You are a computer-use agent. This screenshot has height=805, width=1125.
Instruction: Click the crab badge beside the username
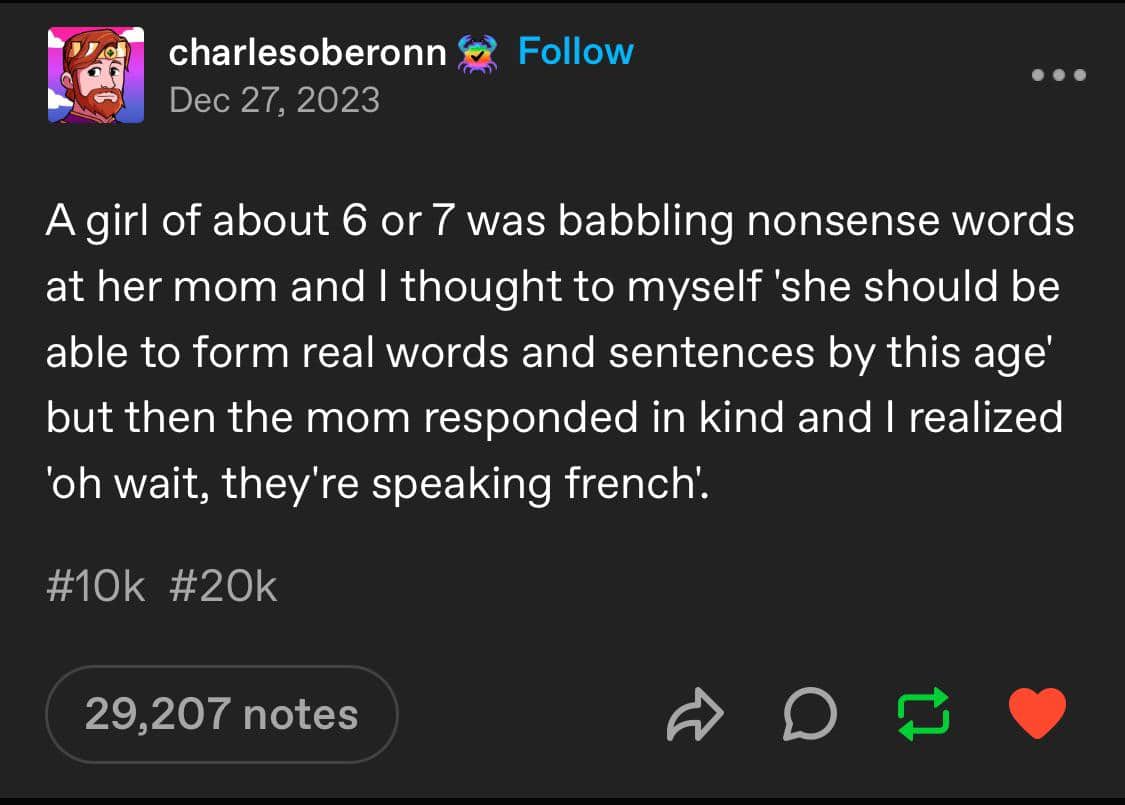click(x=477, y=54)
